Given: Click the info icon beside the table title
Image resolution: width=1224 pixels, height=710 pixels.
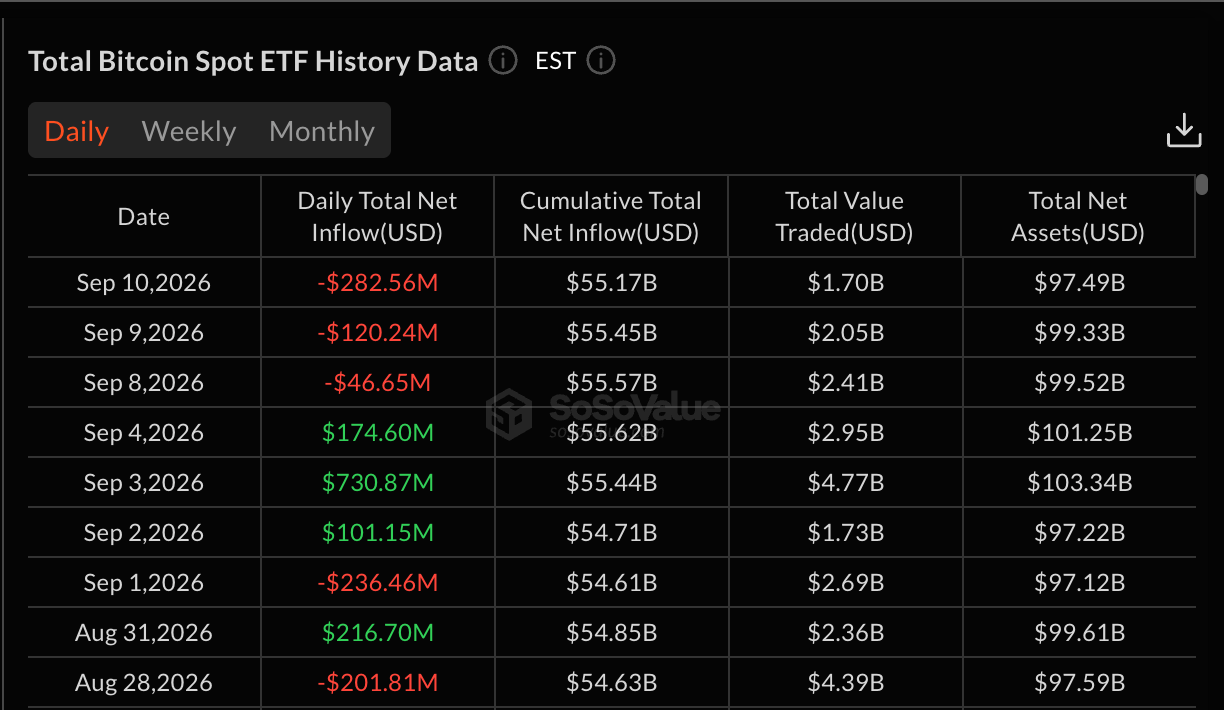Looking at the screenshot, I should [x=503, y=61].
